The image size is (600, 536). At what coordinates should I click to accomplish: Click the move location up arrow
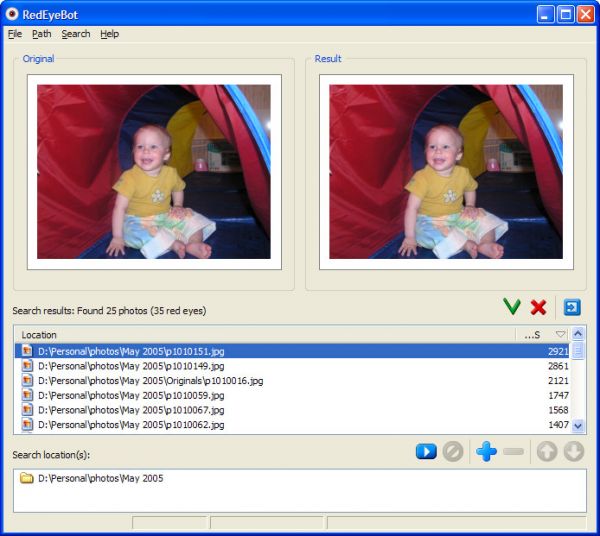pyautogui.click(x=547, y=452)
